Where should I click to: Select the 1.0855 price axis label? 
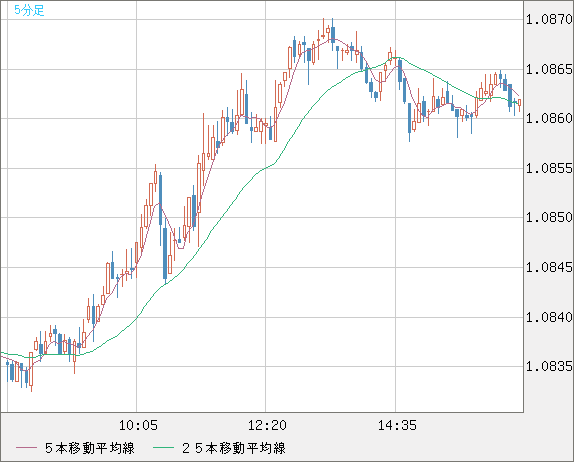549,168
